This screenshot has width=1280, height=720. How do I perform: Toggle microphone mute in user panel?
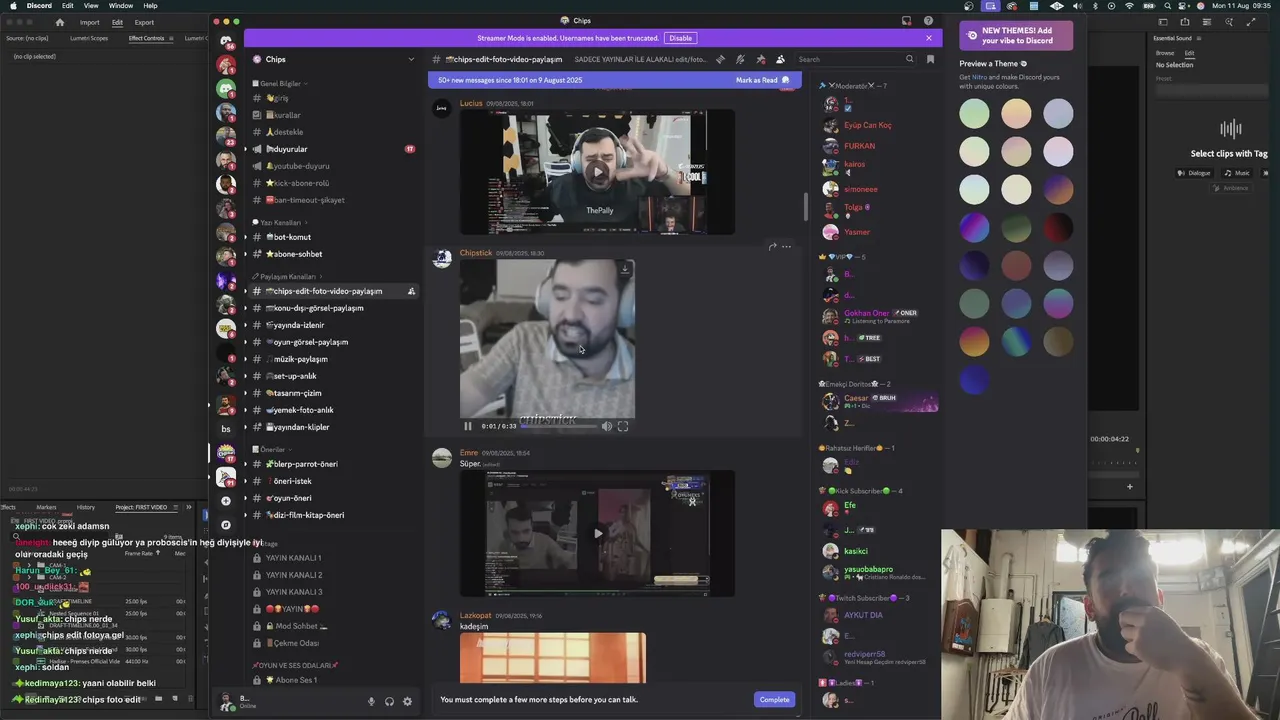click(371, 701)
